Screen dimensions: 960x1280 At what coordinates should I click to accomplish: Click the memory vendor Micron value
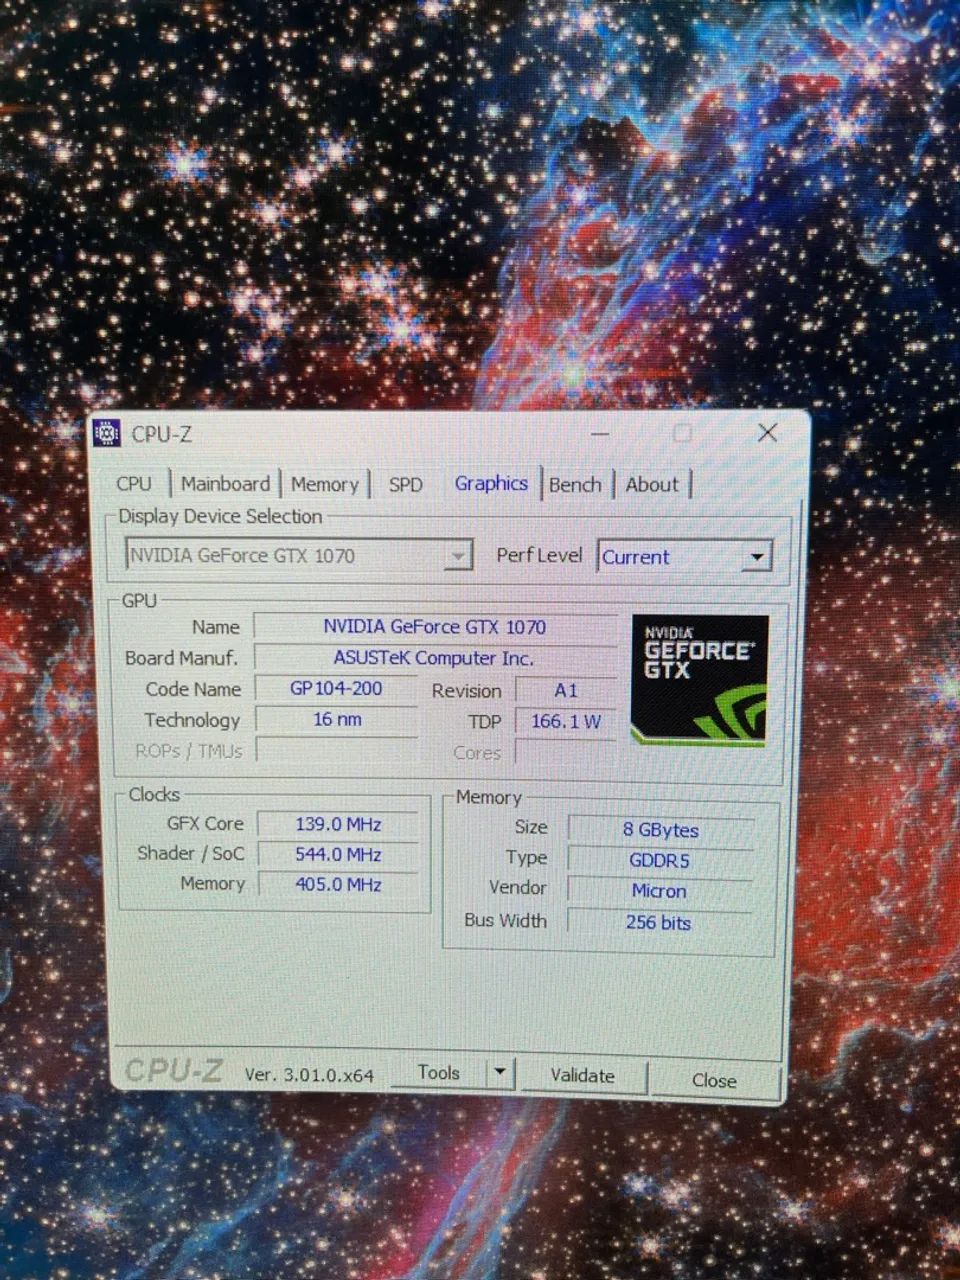pyautogui.click(x=660, y=891)
